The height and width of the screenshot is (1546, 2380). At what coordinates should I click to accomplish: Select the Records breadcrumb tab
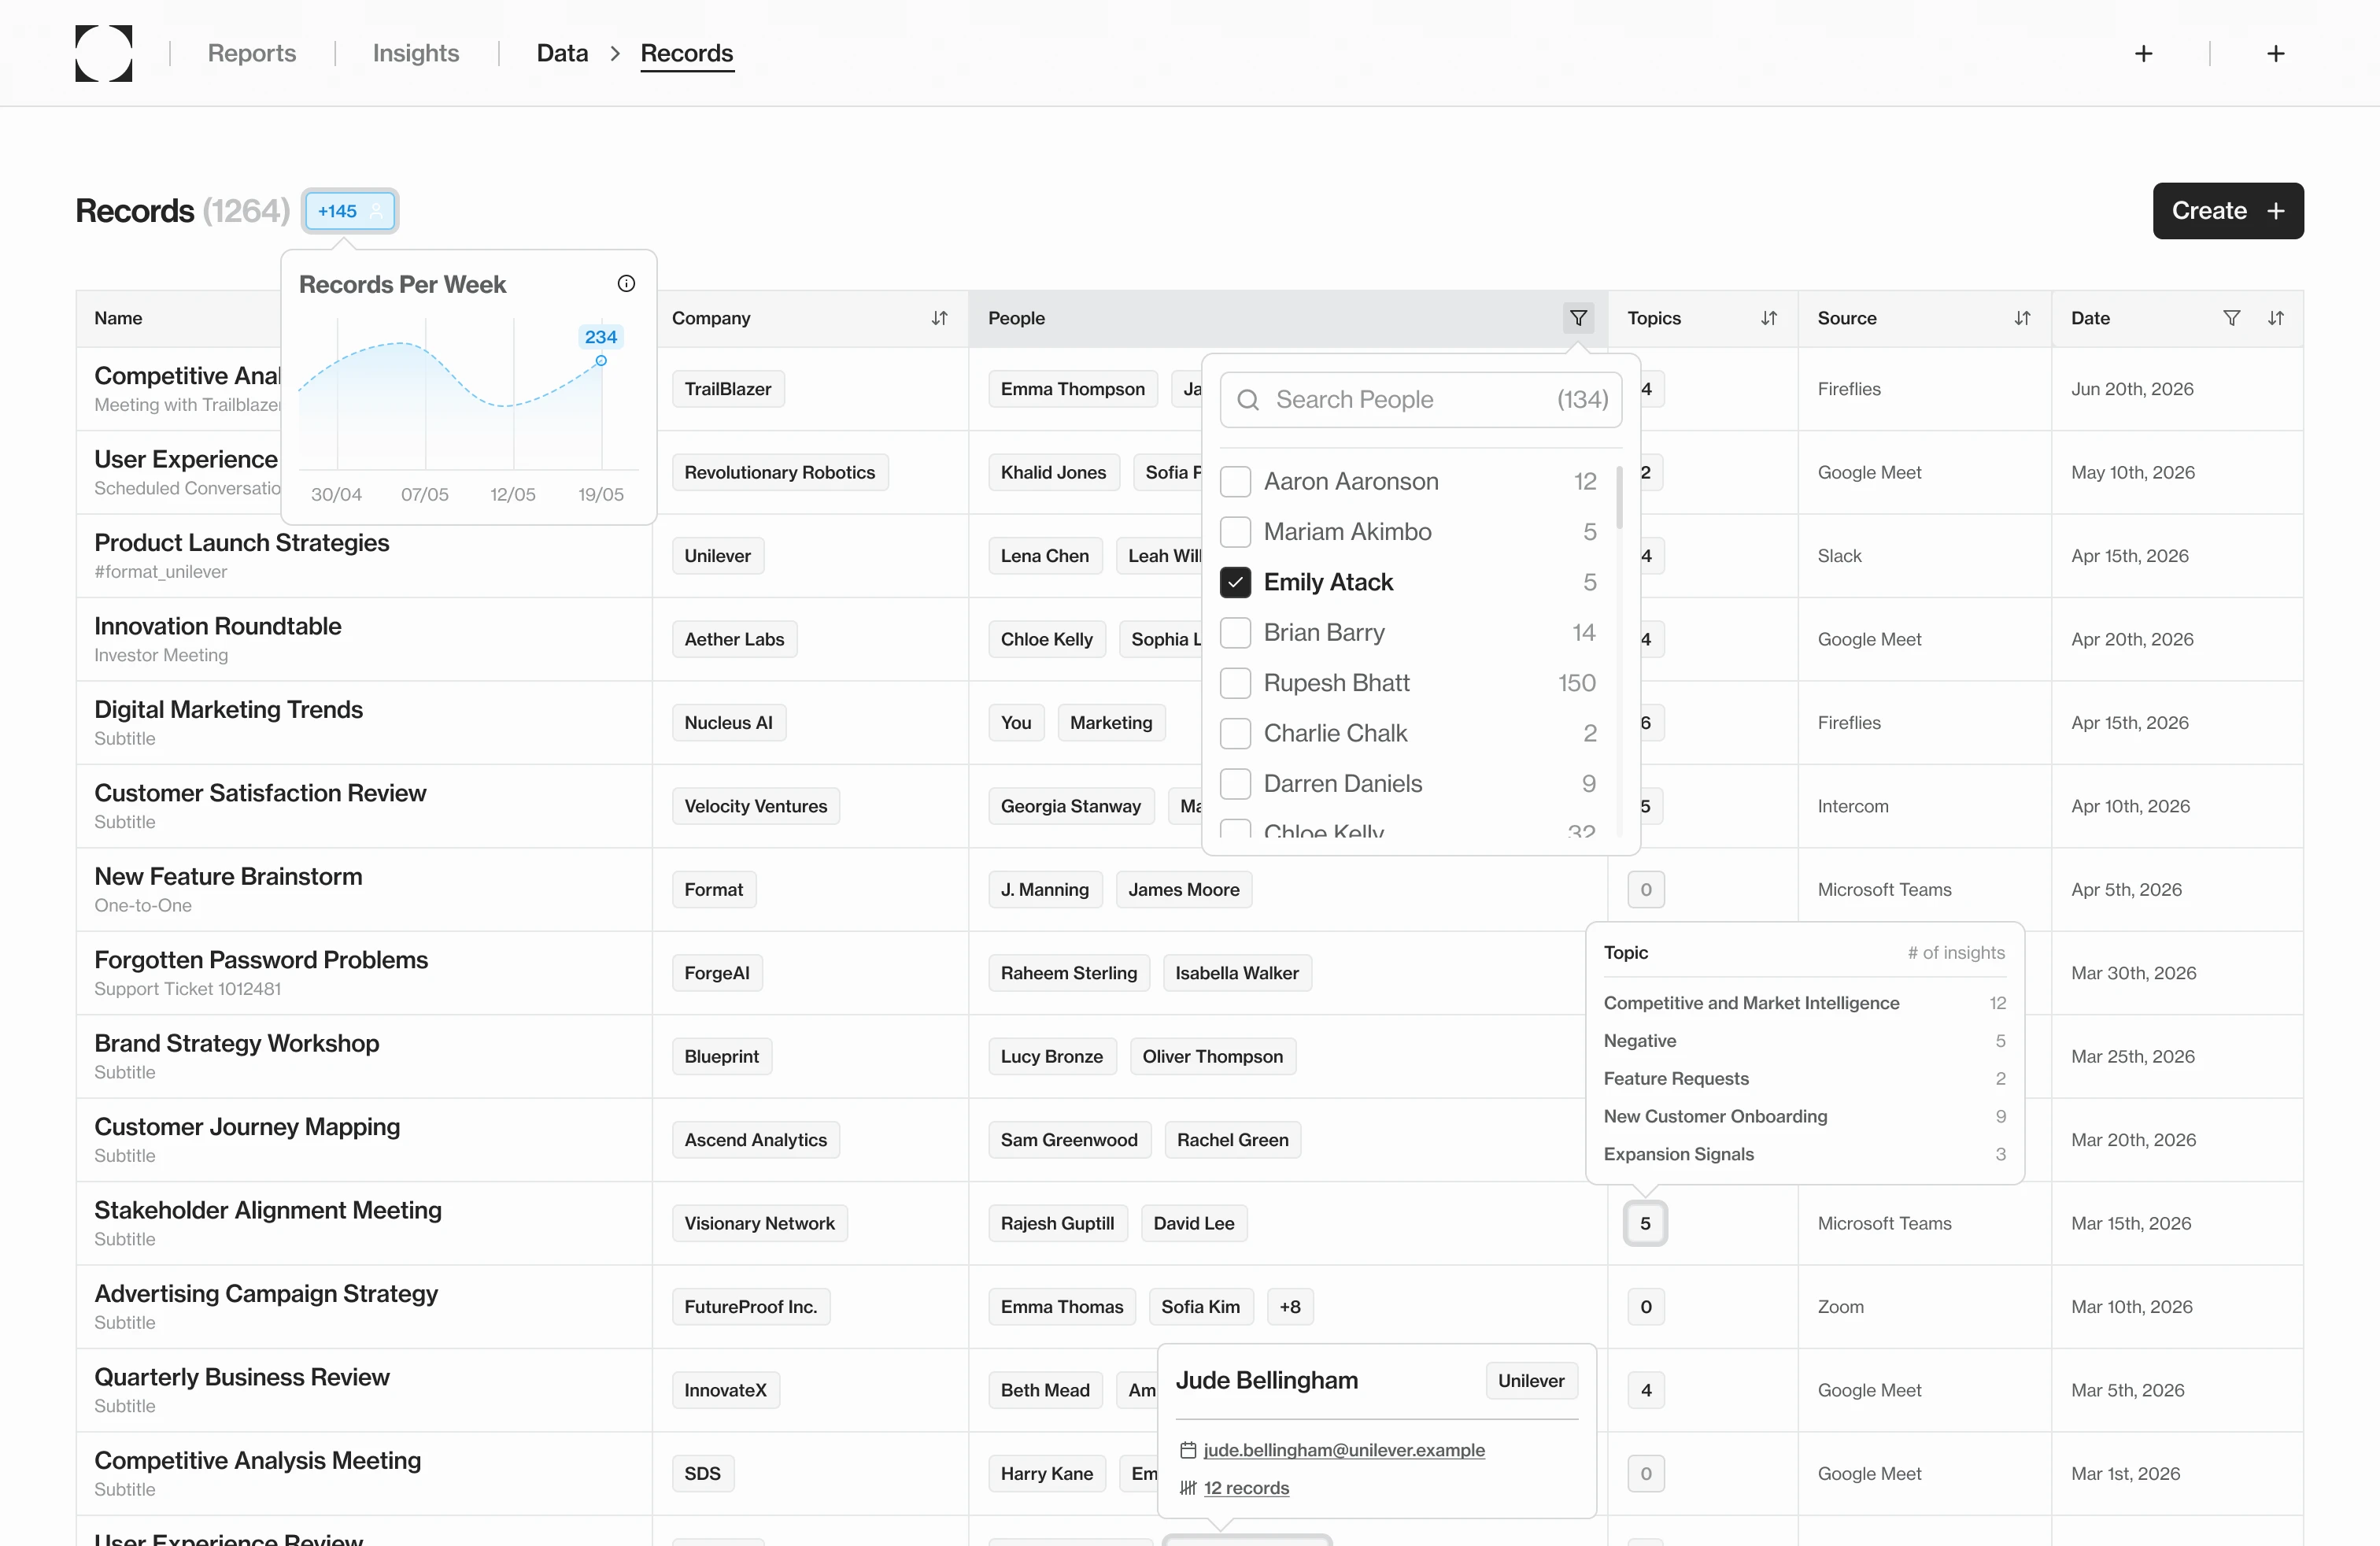tap(687, 53)
